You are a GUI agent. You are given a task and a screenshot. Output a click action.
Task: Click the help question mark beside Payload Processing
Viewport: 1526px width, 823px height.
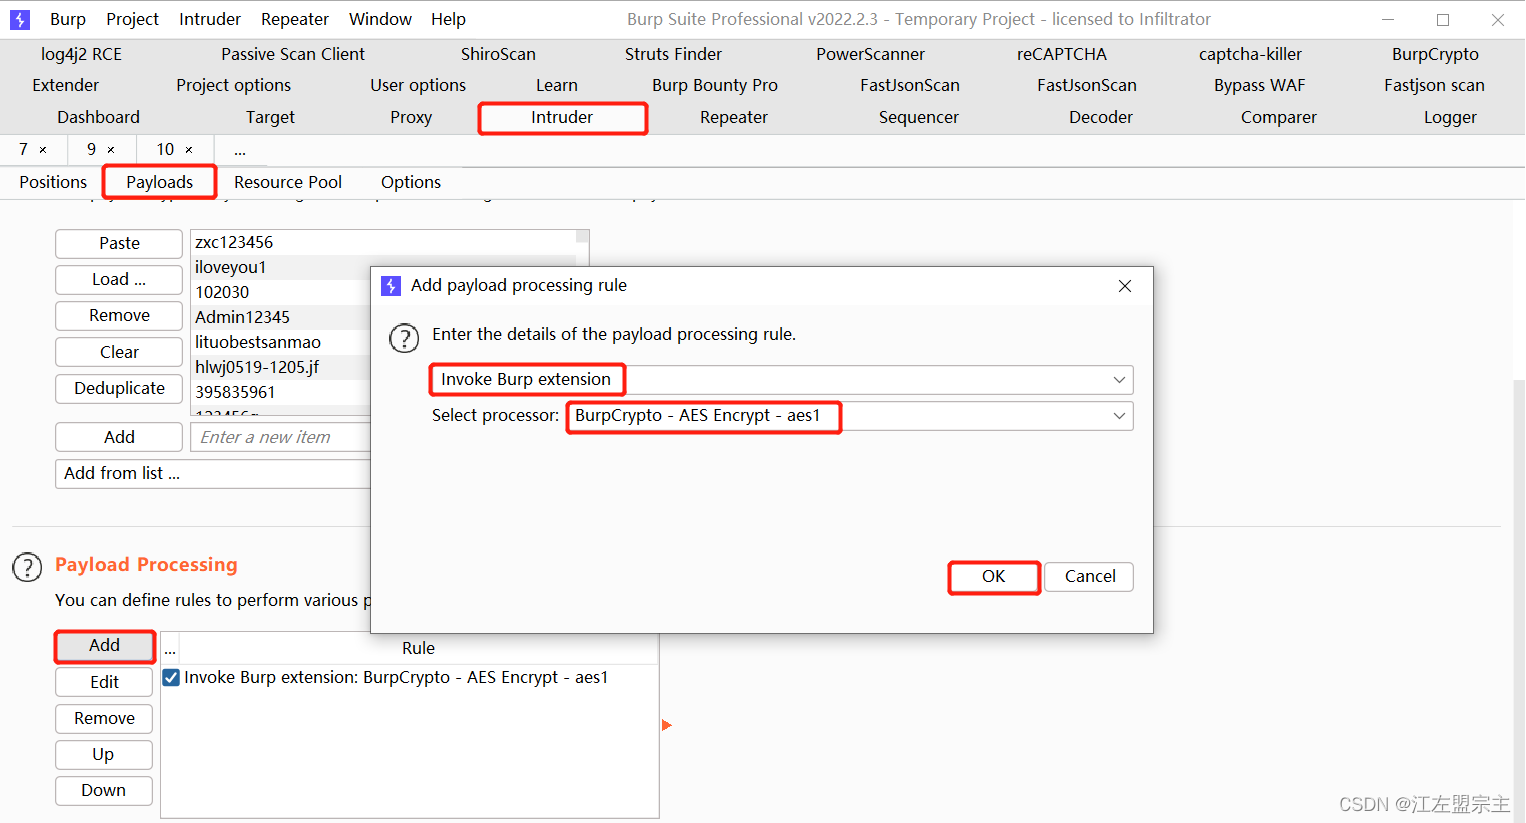point(27,568)
